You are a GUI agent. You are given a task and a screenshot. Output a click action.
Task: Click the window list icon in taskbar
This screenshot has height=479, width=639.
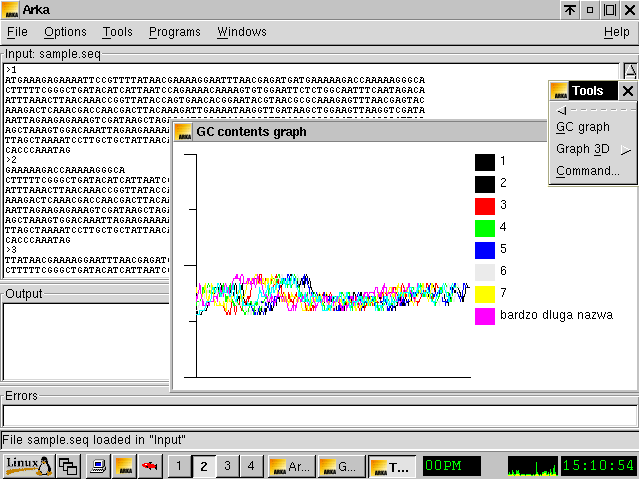68,466
